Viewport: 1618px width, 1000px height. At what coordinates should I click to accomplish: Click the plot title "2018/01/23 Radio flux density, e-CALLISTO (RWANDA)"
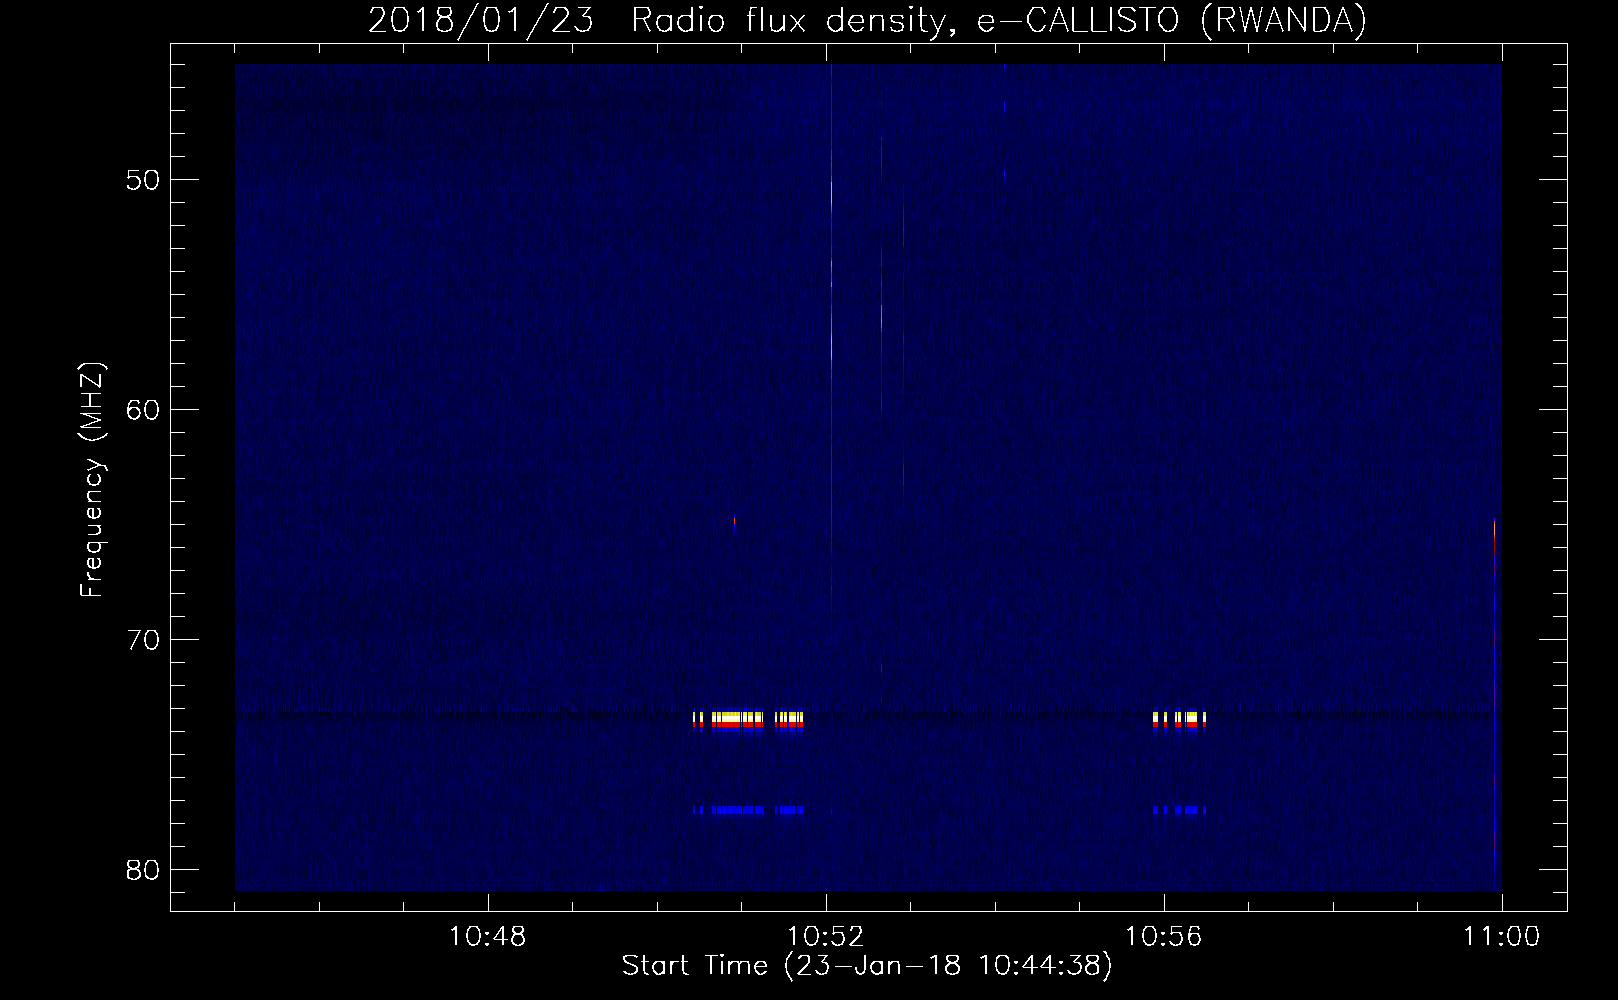coord(867,20)
